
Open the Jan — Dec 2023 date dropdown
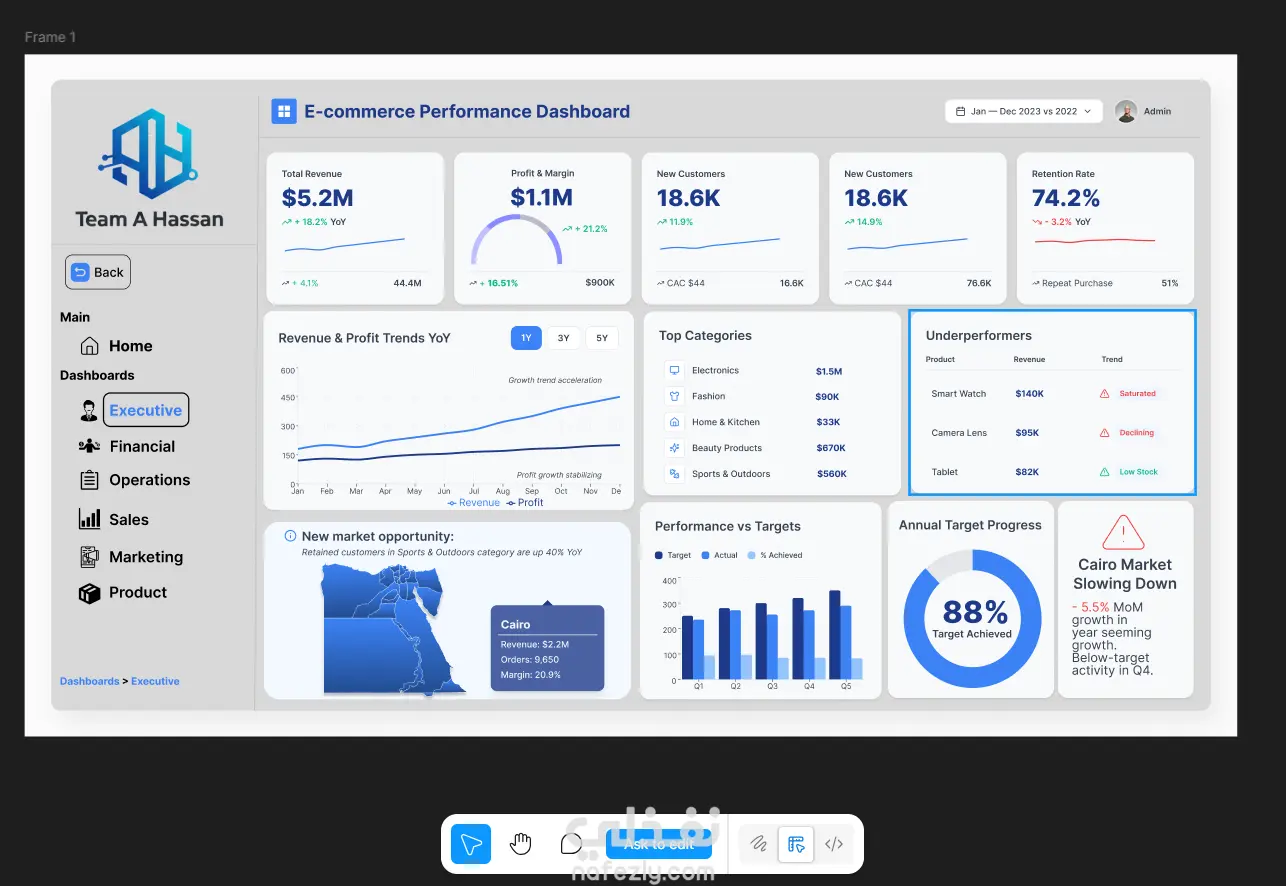point(1024,111)
